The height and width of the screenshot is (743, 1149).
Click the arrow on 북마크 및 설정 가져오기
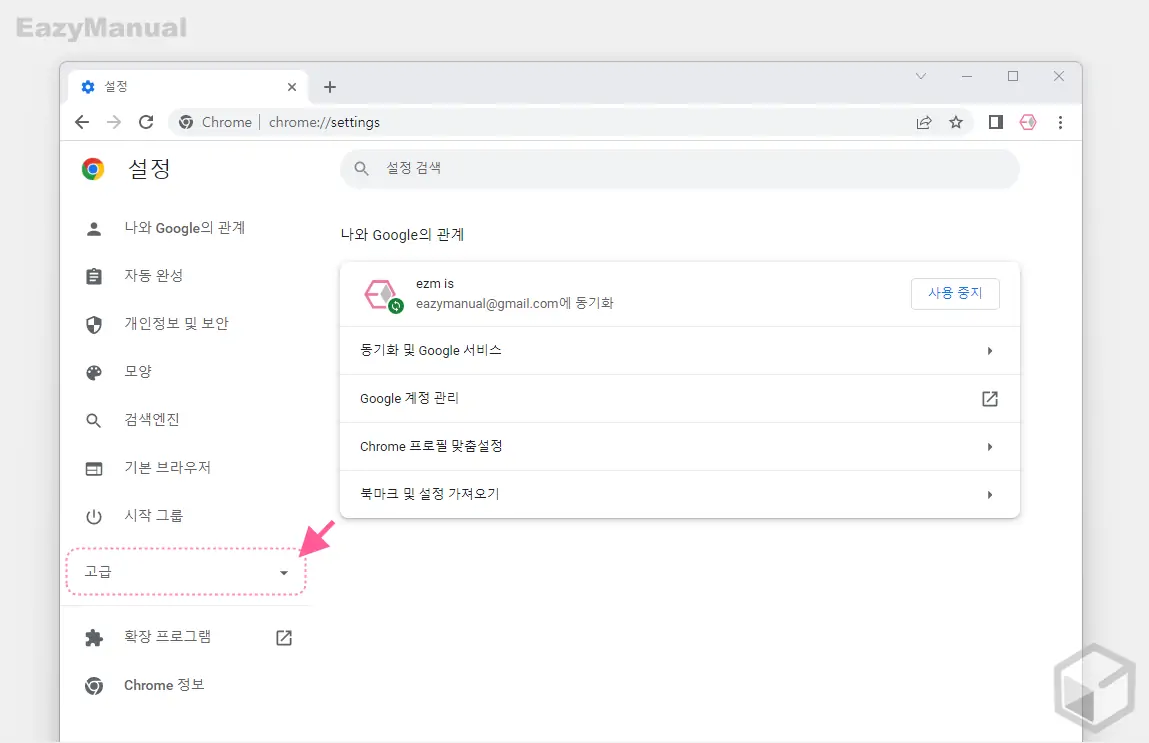point(990,495)
